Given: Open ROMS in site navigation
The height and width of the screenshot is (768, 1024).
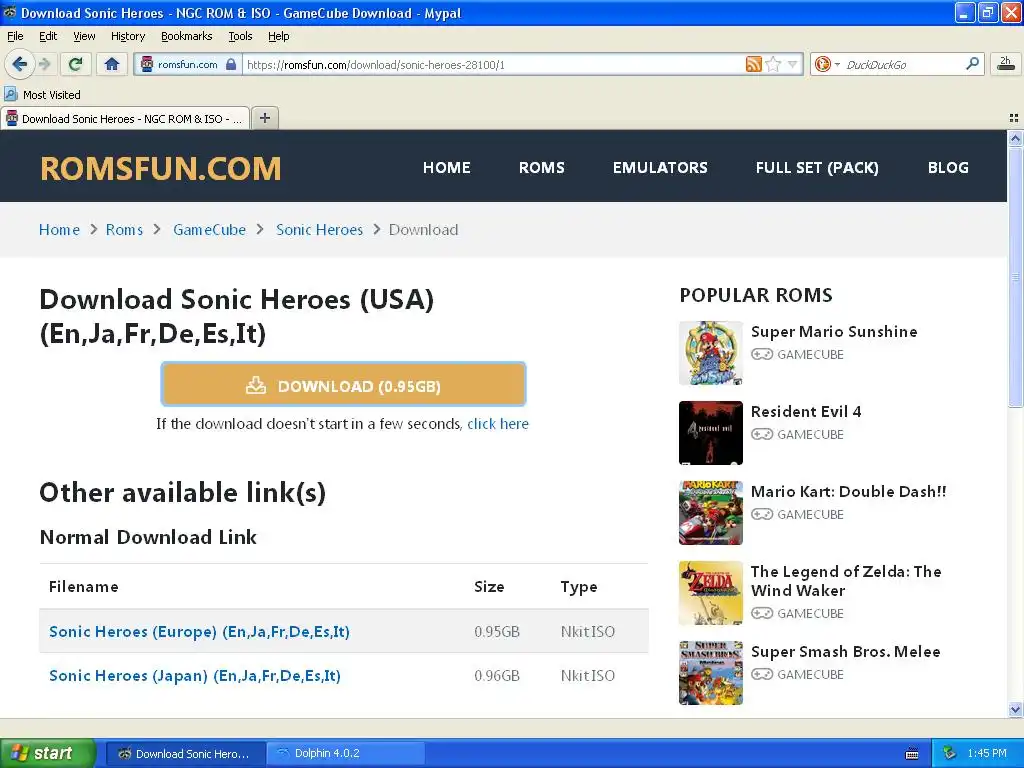Looking at the screenshot, I should 541,168.
